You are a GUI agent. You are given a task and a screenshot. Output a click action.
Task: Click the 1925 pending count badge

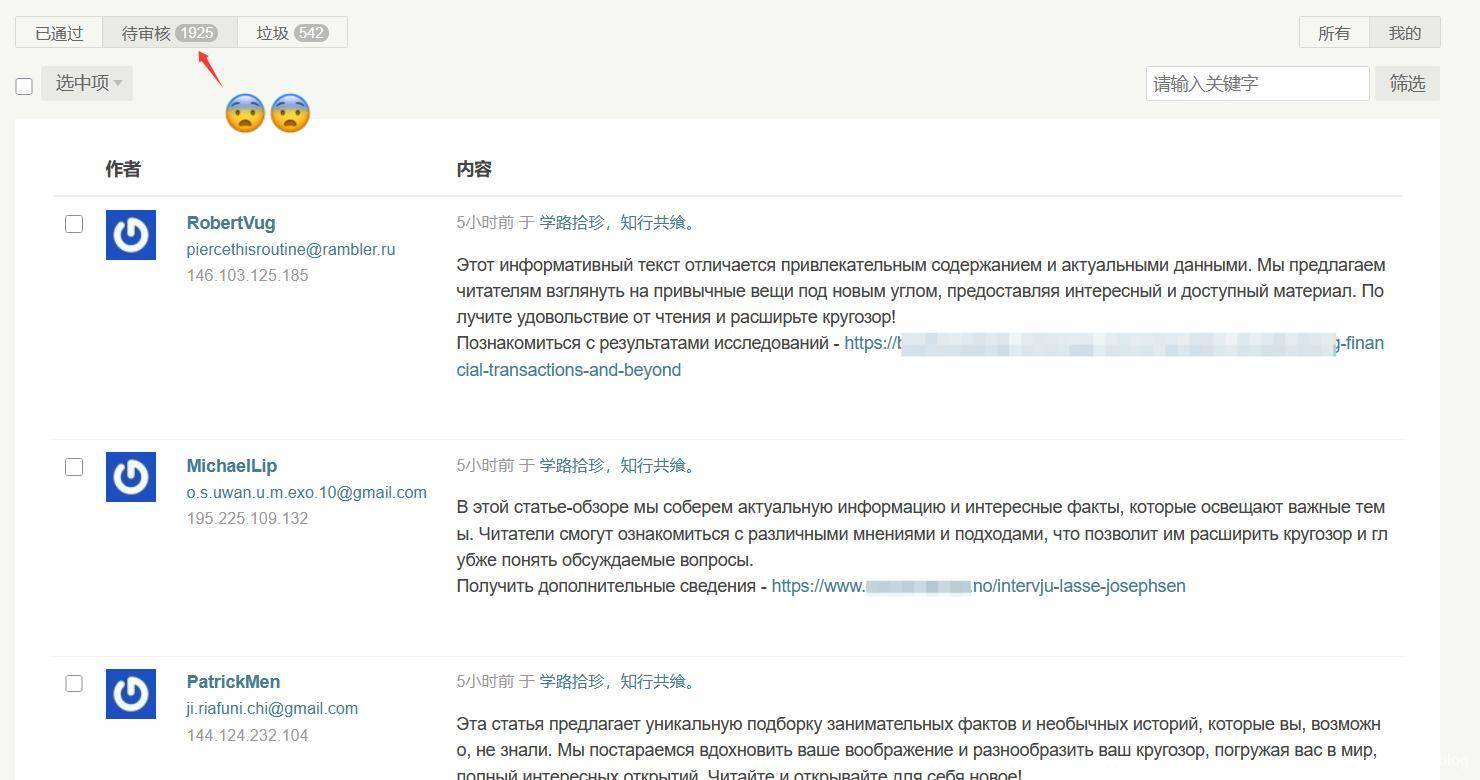pyautogui.click(x=196, y=33)
